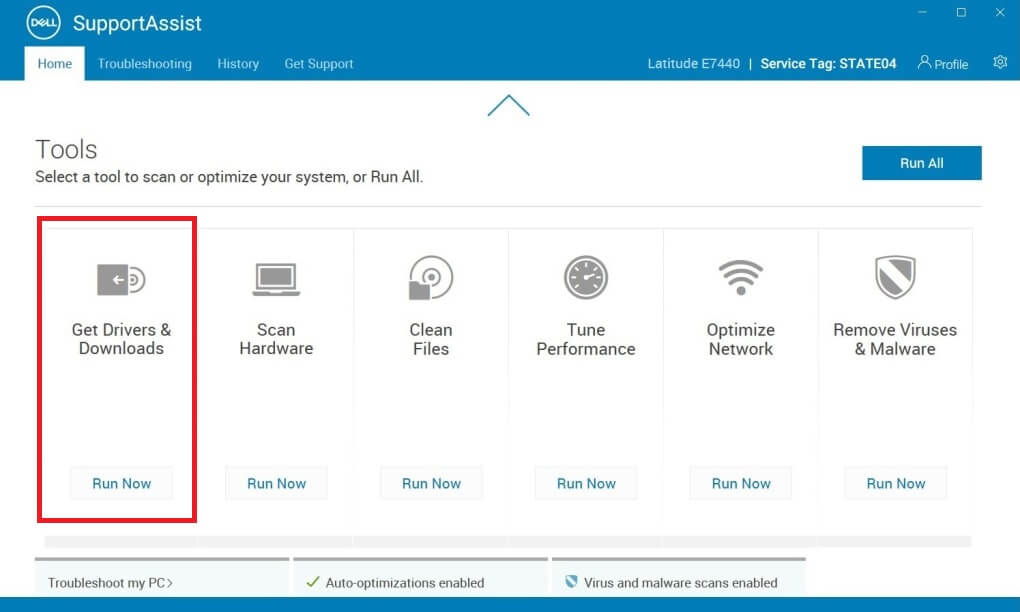Viewport: 1020px width, 612px height.
Task: Click the Remove Viruses & Malware label
Action: point(895,339)
